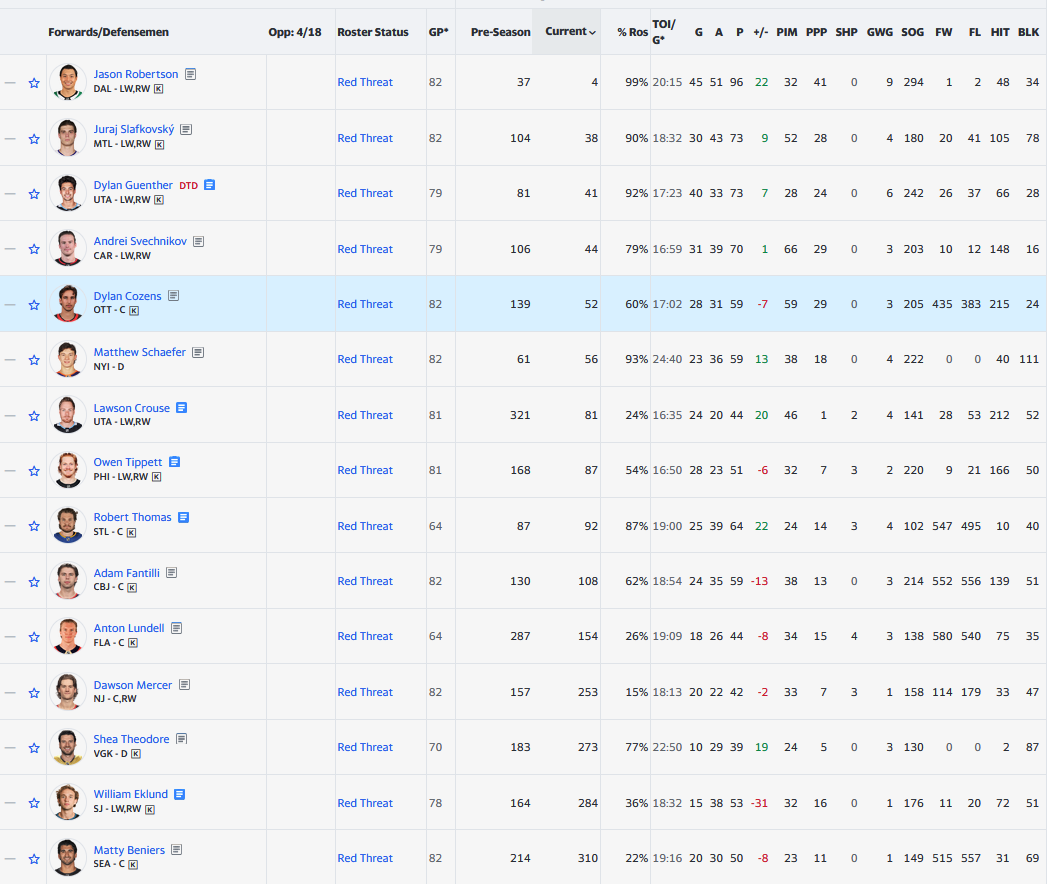View notes icon beside Matthew Schaefer
The width and height of the screenshot is (1059, 884).
198,352
